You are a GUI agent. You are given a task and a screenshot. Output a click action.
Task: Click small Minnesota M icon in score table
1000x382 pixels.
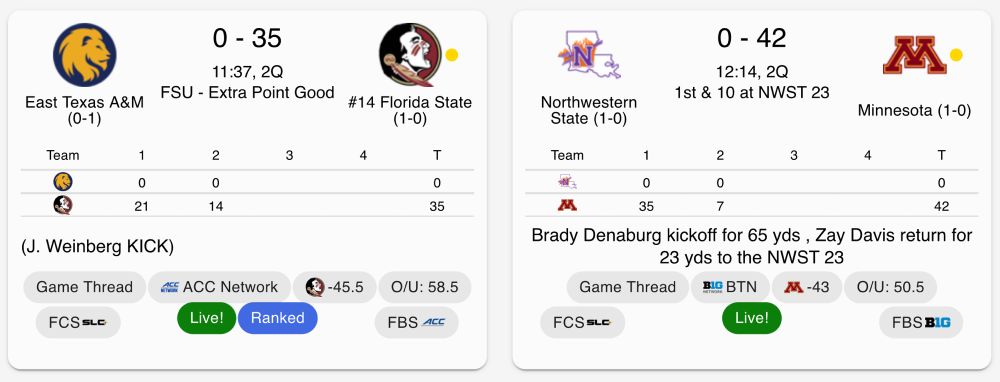(x=567, y=206)
